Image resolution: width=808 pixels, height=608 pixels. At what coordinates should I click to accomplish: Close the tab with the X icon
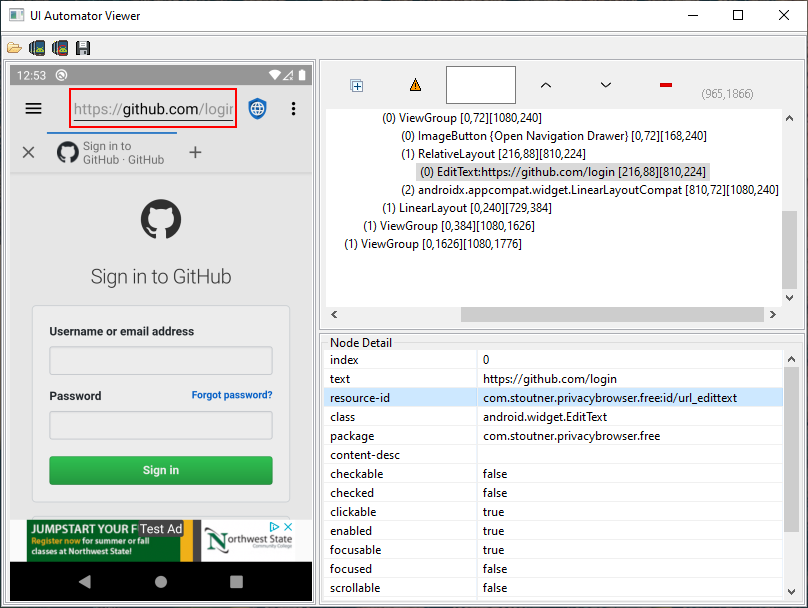[29, 153]
